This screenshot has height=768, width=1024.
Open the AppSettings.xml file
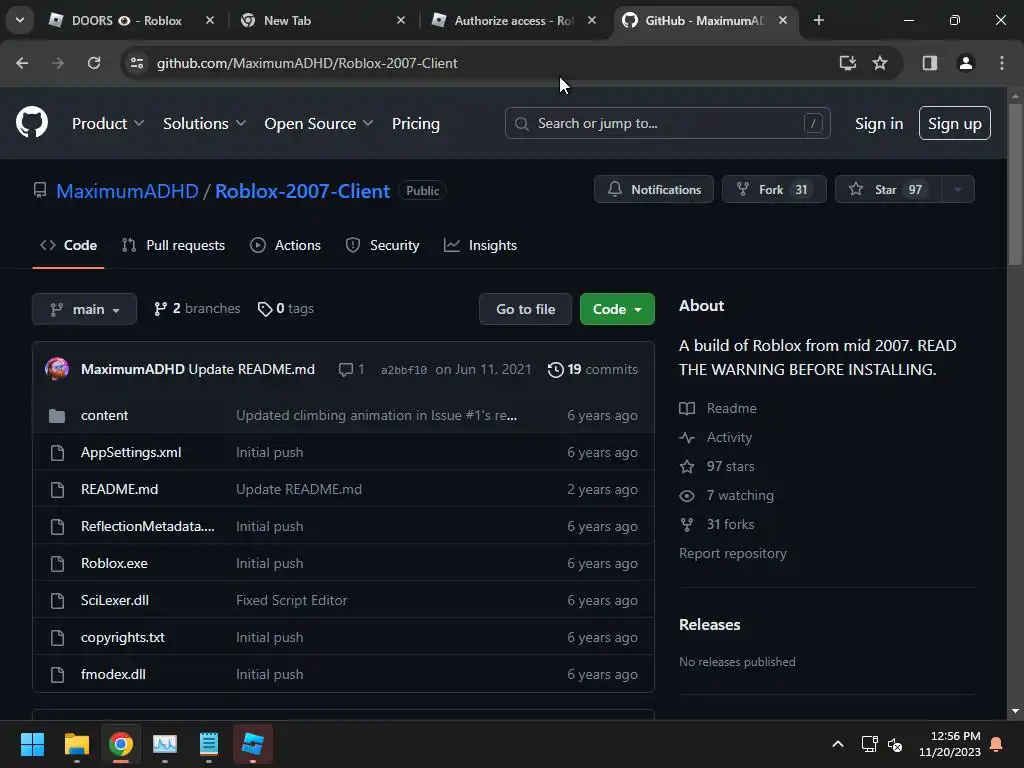(131, 452)
